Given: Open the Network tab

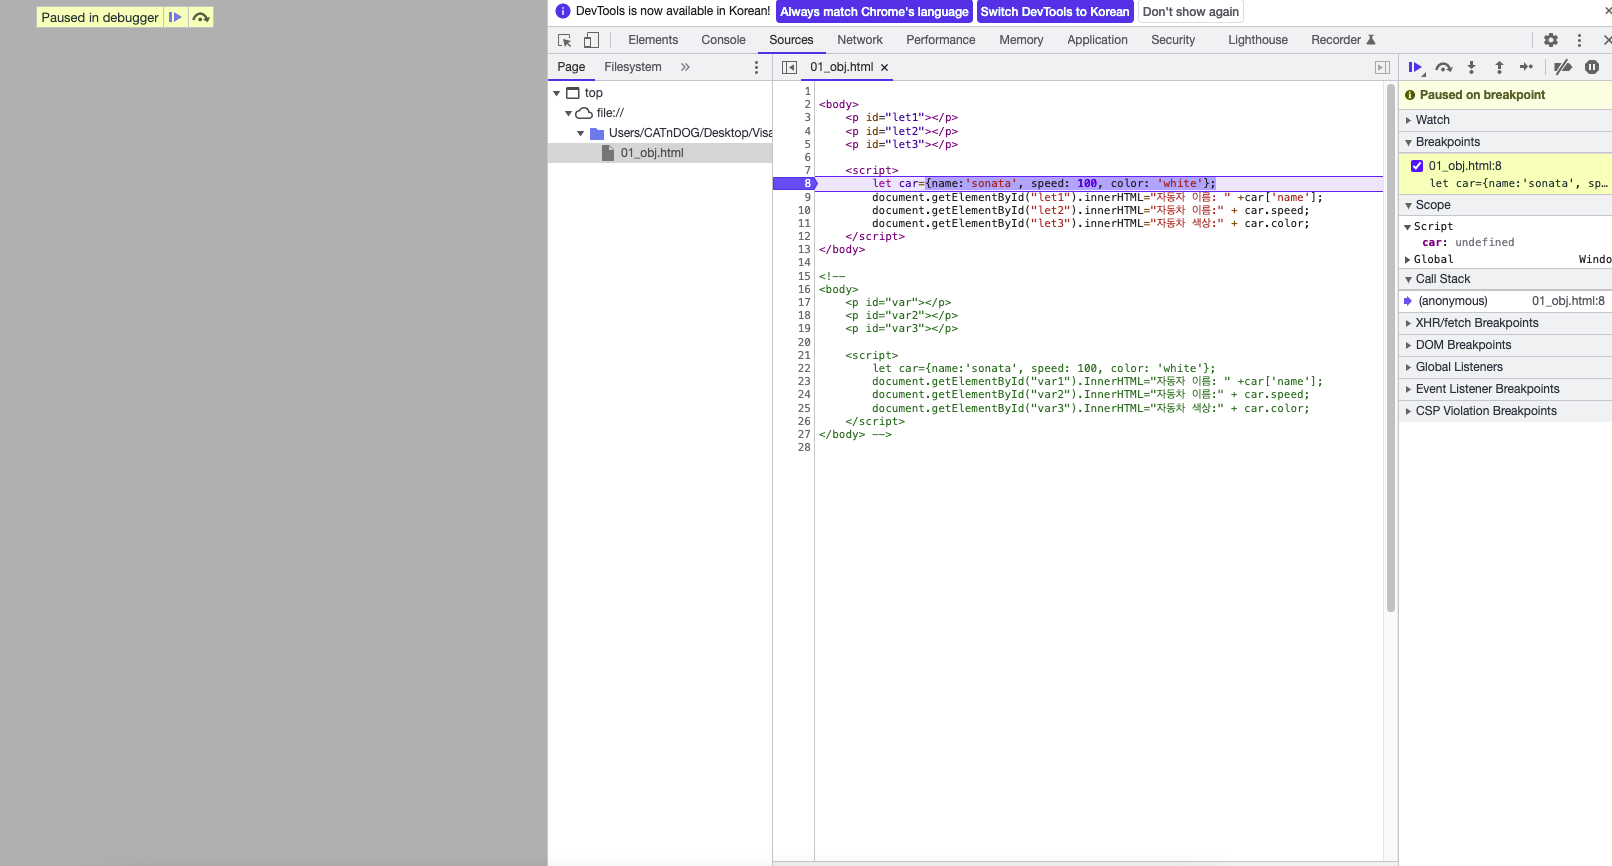Looking at the screenshot, I should [860, 40].
